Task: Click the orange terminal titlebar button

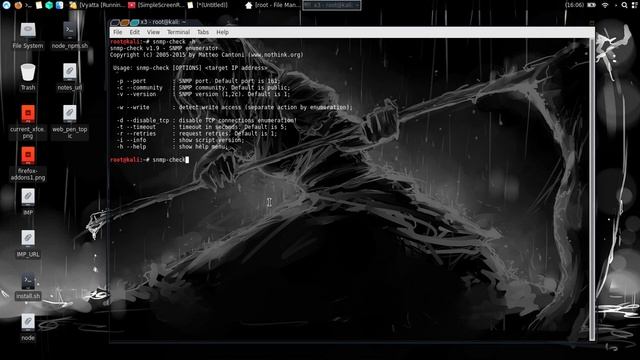Action: pos(125,22)
